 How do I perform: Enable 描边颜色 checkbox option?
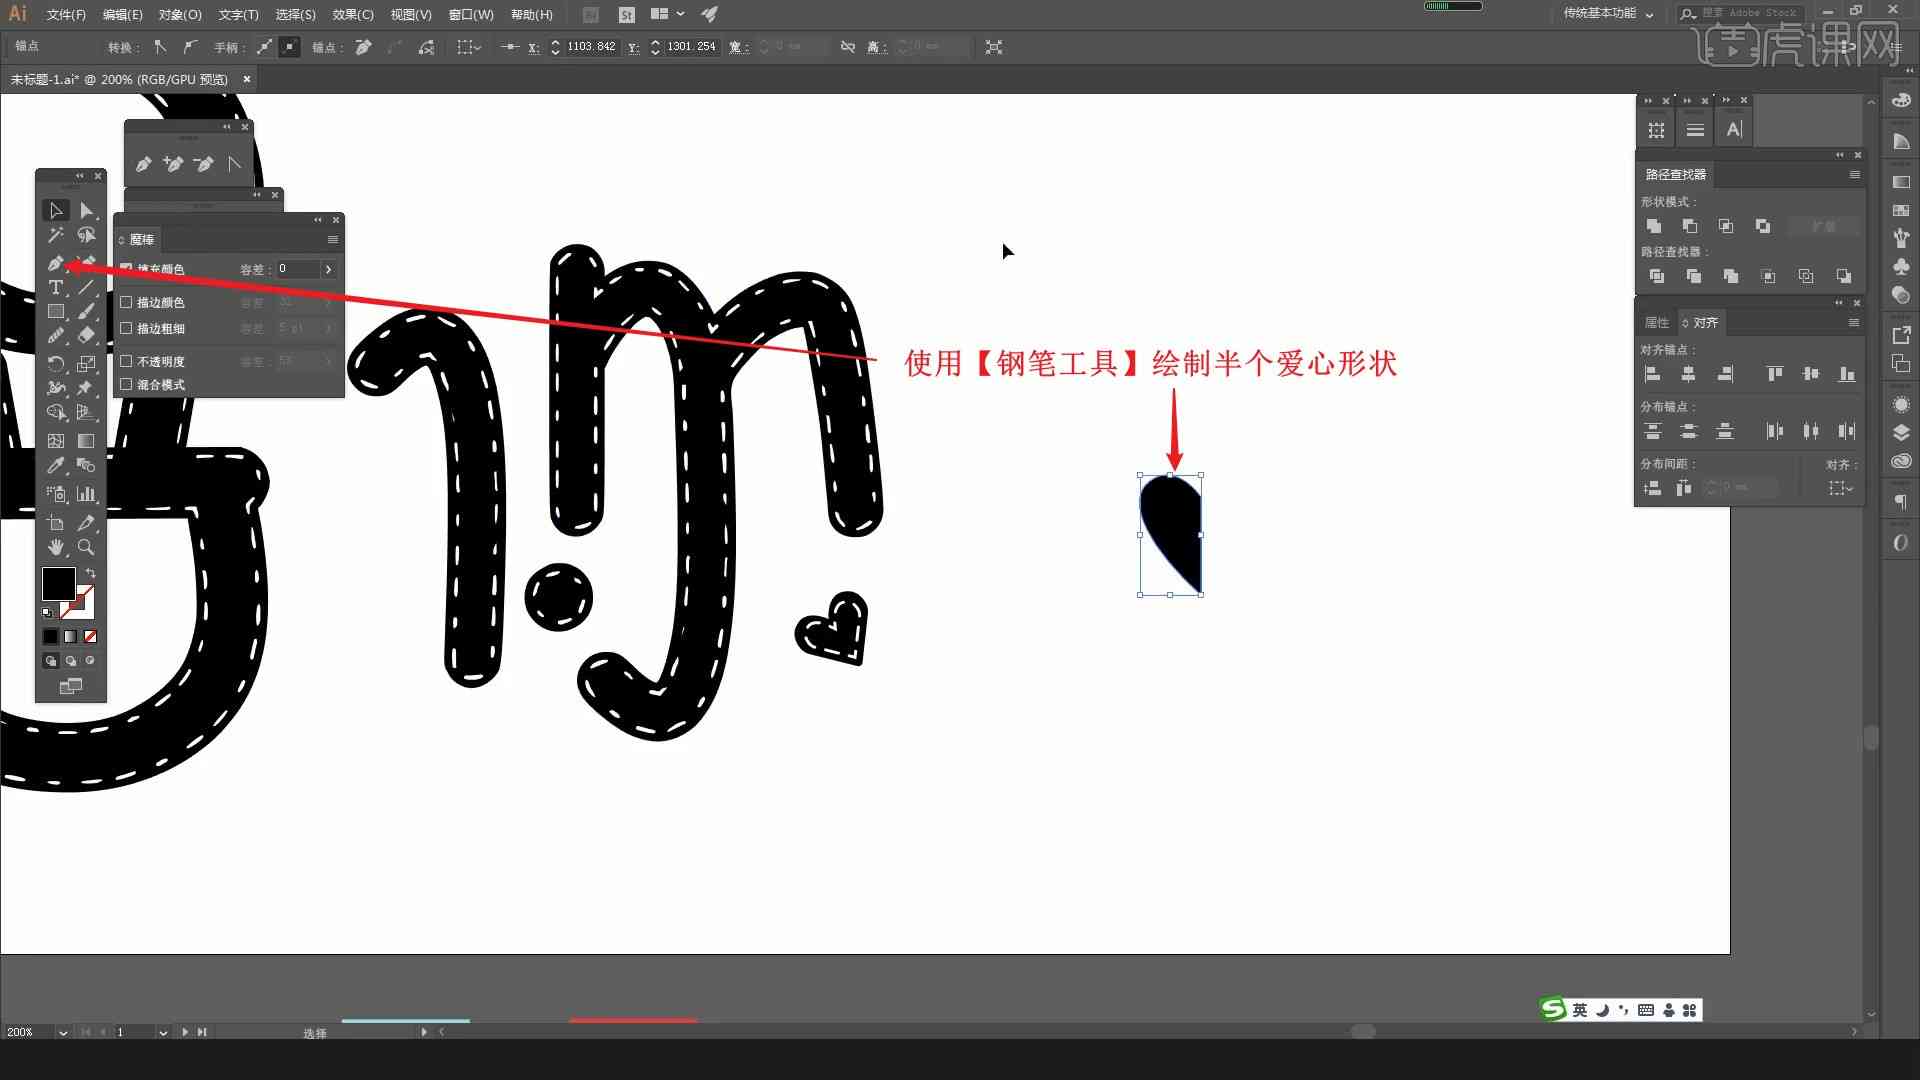tap(127, 302)
